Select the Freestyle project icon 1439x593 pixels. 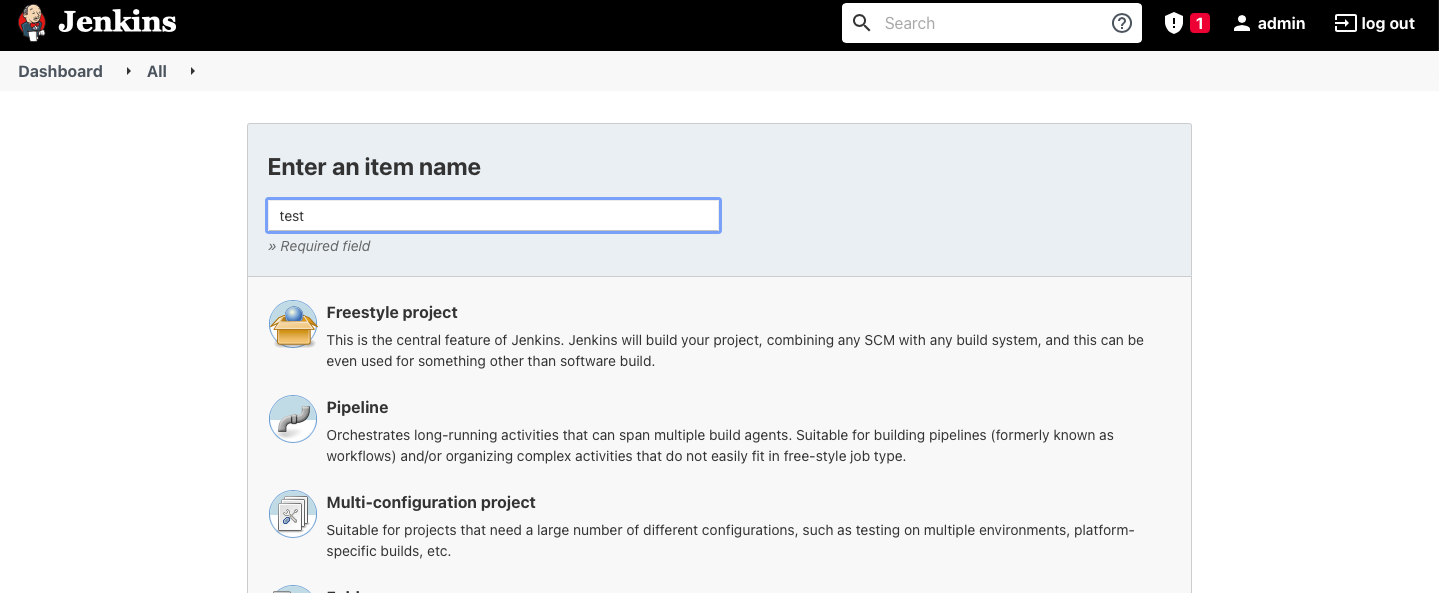292,323
